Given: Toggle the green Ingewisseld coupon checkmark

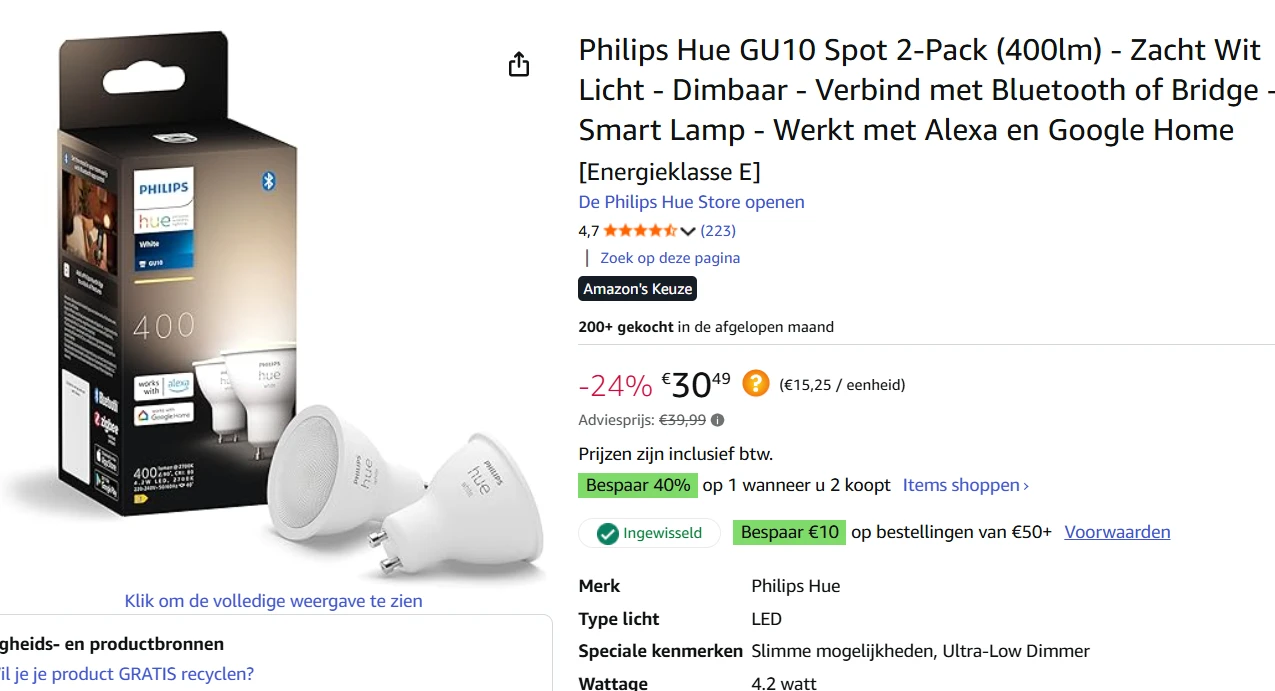Looking at the screenshot, I should click(x=607, y=533).
